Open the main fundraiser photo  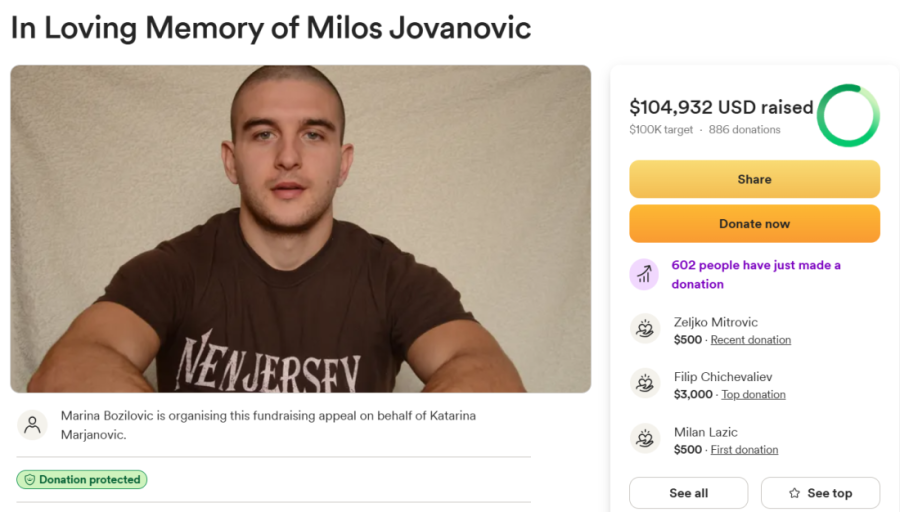coord(300,228)
